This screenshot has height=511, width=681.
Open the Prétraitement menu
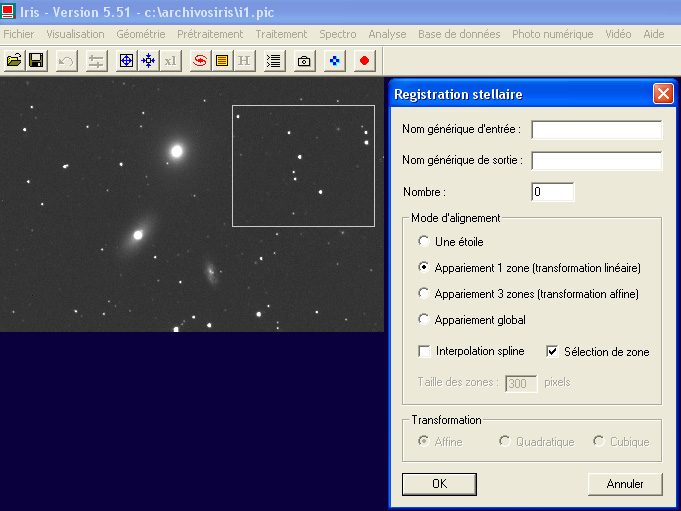click(x=210, y=34)
